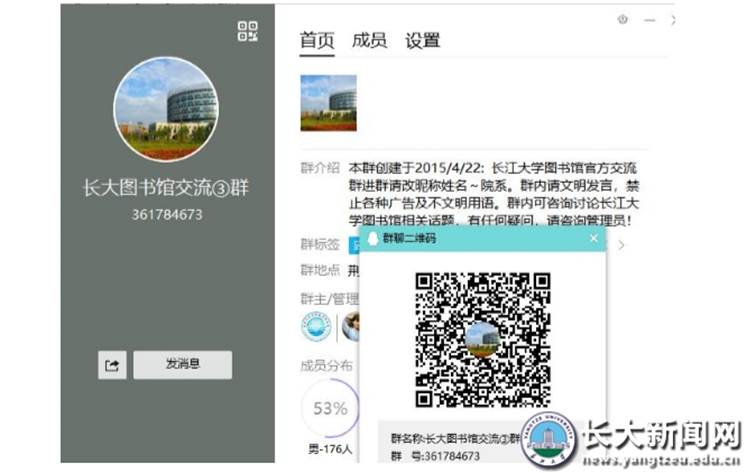Open the group owner's round avatar

pyautogui.click(x=315, y=326)
